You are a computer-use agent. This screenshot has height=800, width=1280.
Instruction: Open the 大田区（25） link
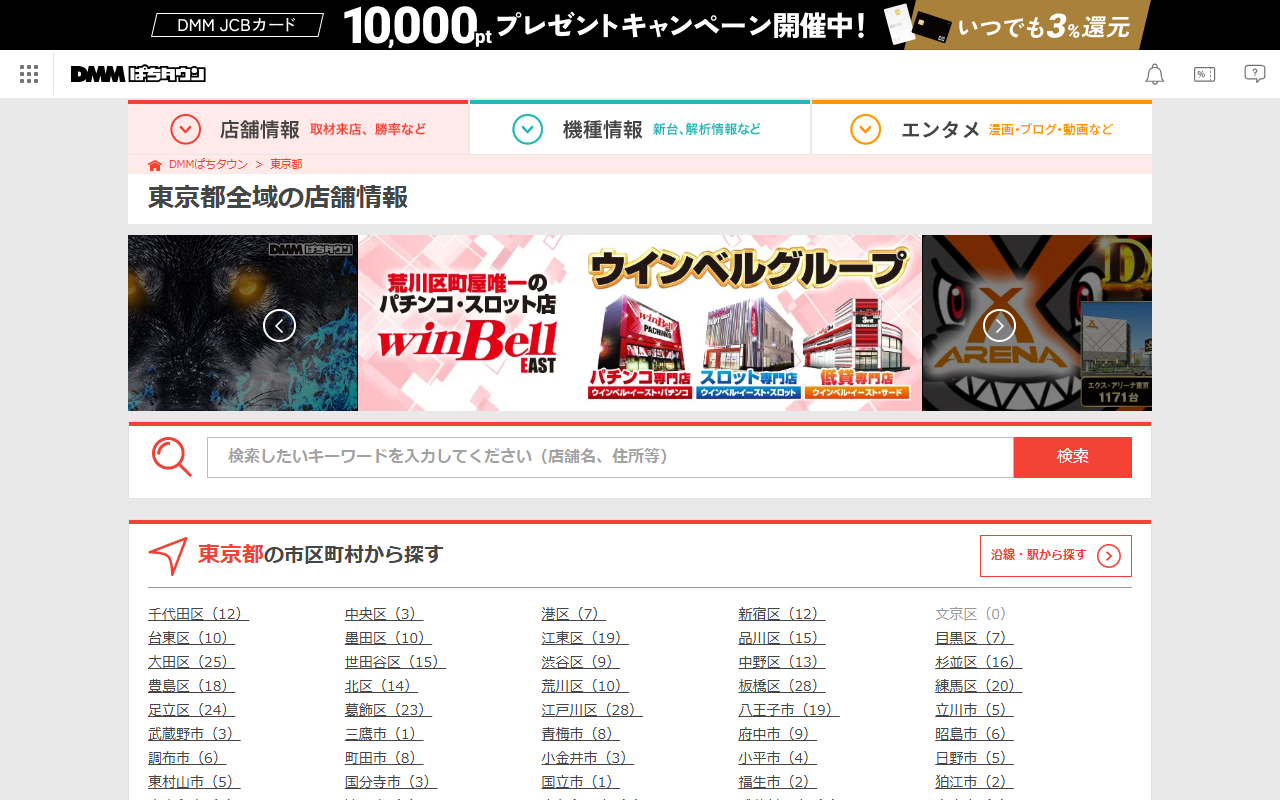[x=192, y=662]
